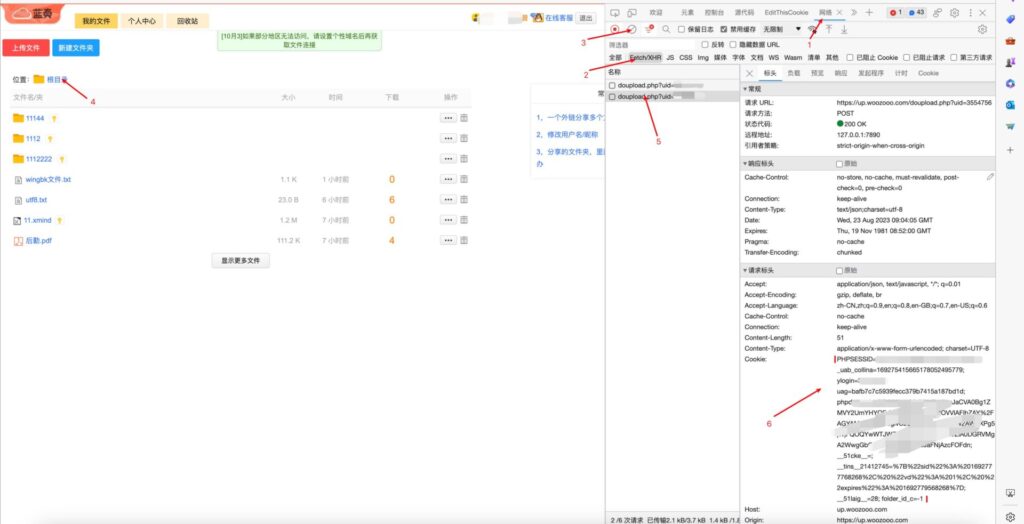Open the network settings gear icon
Image resolution: width=1024 pixels, height=524 pixels.
click(981, 29)
